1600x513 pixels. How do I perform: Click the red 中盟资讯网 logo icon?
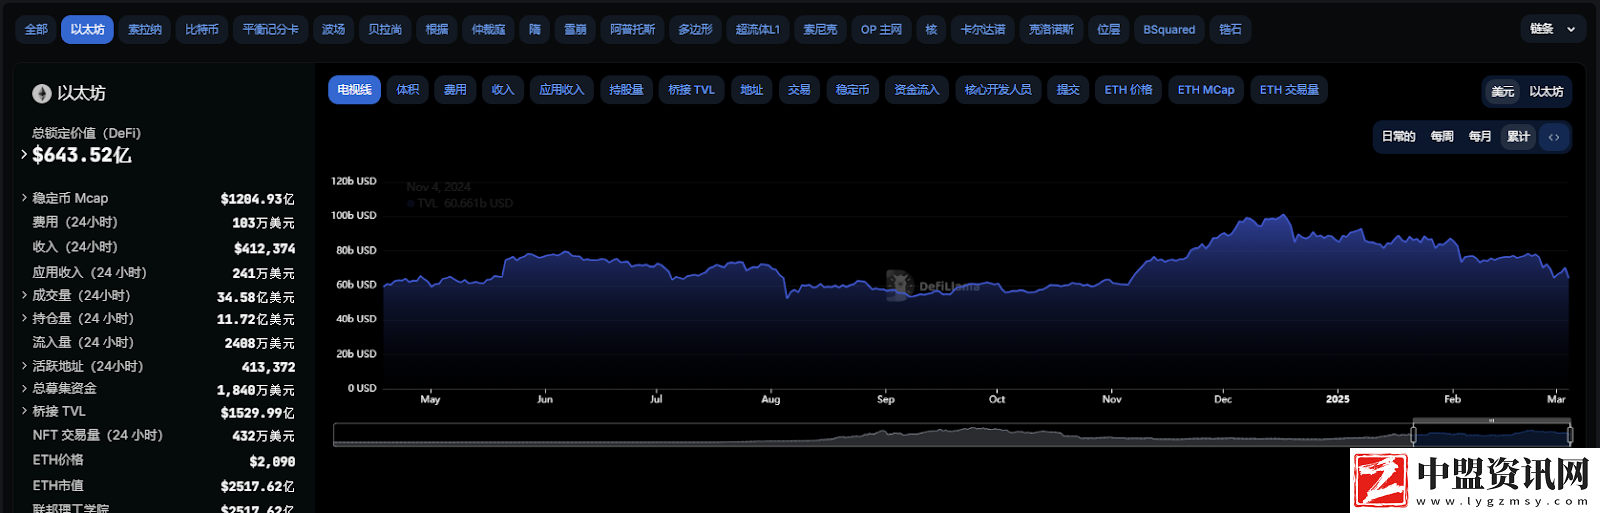[x=1381, y=481]
